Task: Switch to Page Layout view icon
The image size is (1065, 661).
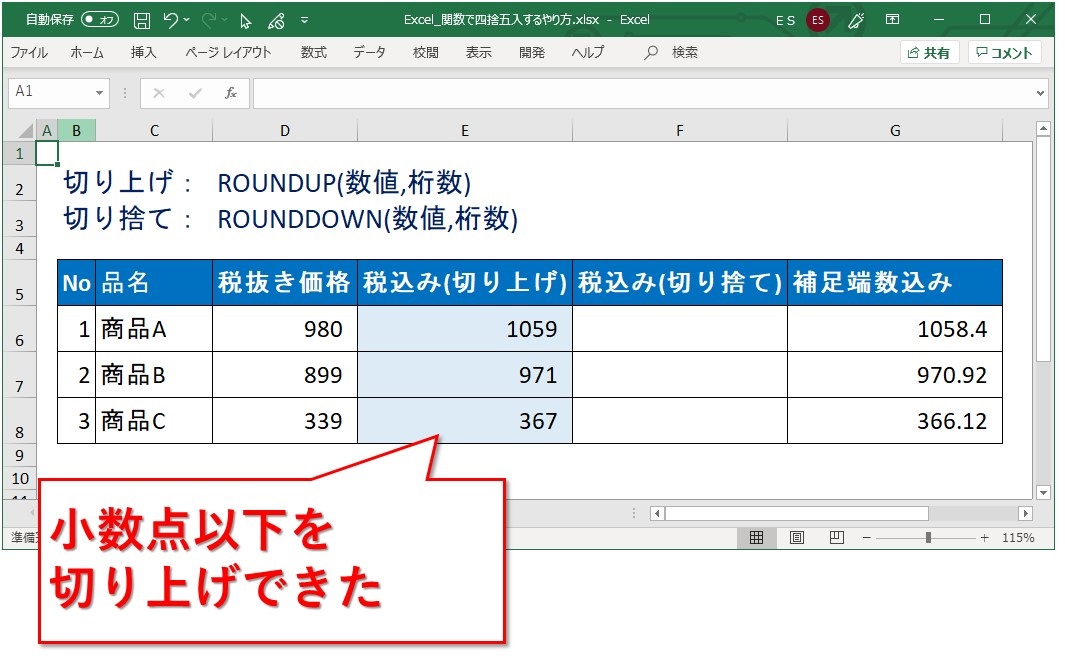Action: tap(797, 538)
